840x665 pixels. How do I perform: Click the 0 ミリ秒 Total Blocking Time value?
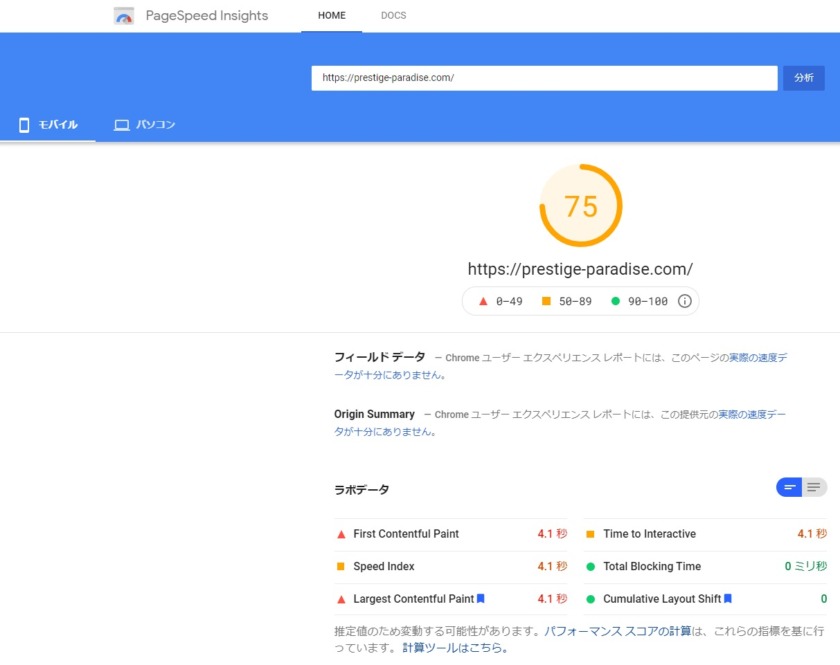pyautogui.click(x=806, y=566)
